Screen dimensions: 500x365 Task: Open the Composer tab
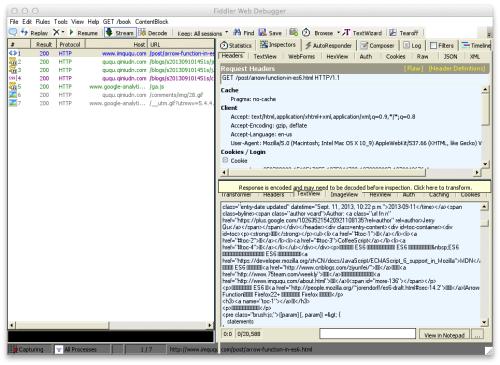(377, 45)
